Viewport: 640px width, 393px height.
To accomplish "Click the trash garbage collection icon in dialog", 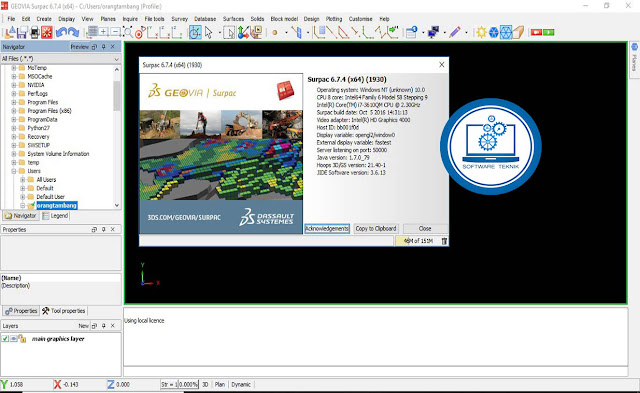I will 444,241.
